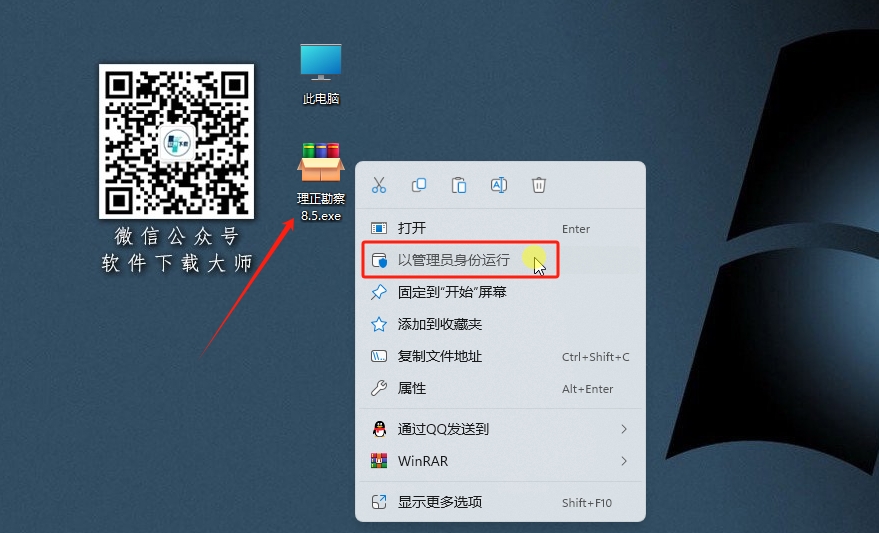
Task: Choose 复制文件地址 menu entry
Action: point(500,356)
